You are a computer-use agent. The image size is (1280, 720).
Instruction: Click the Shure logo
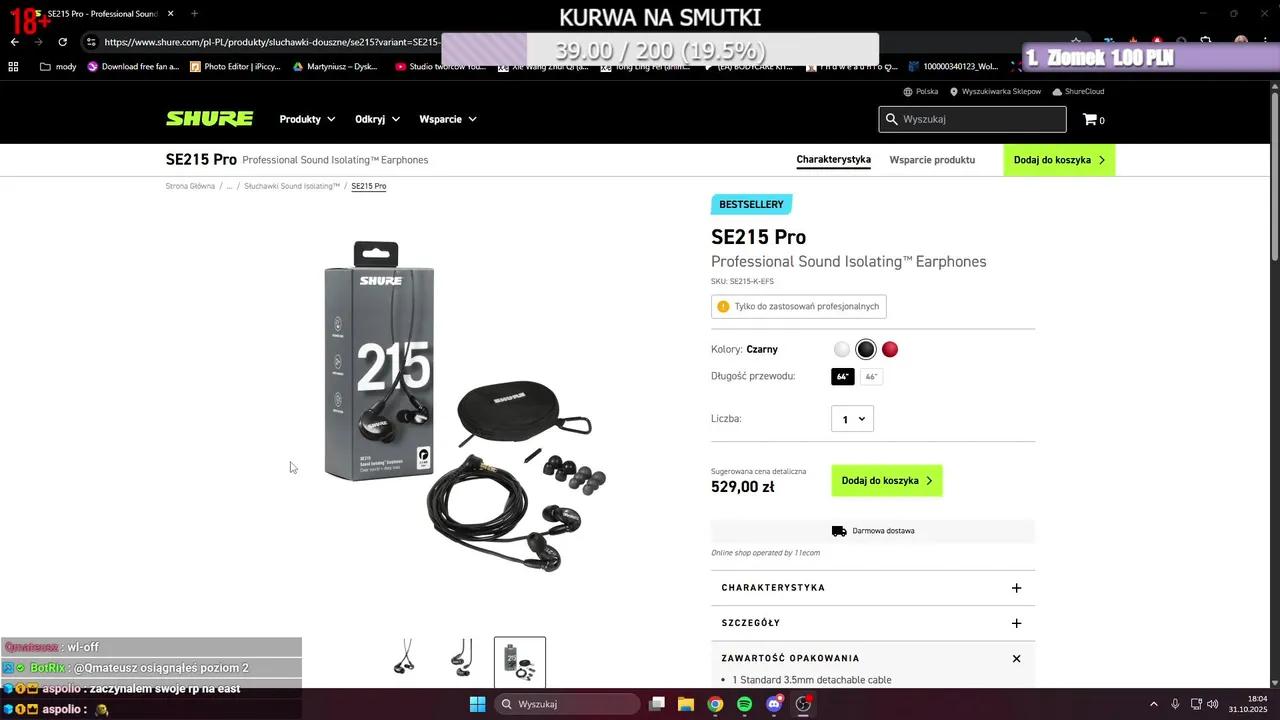click(x=209, y=119)
